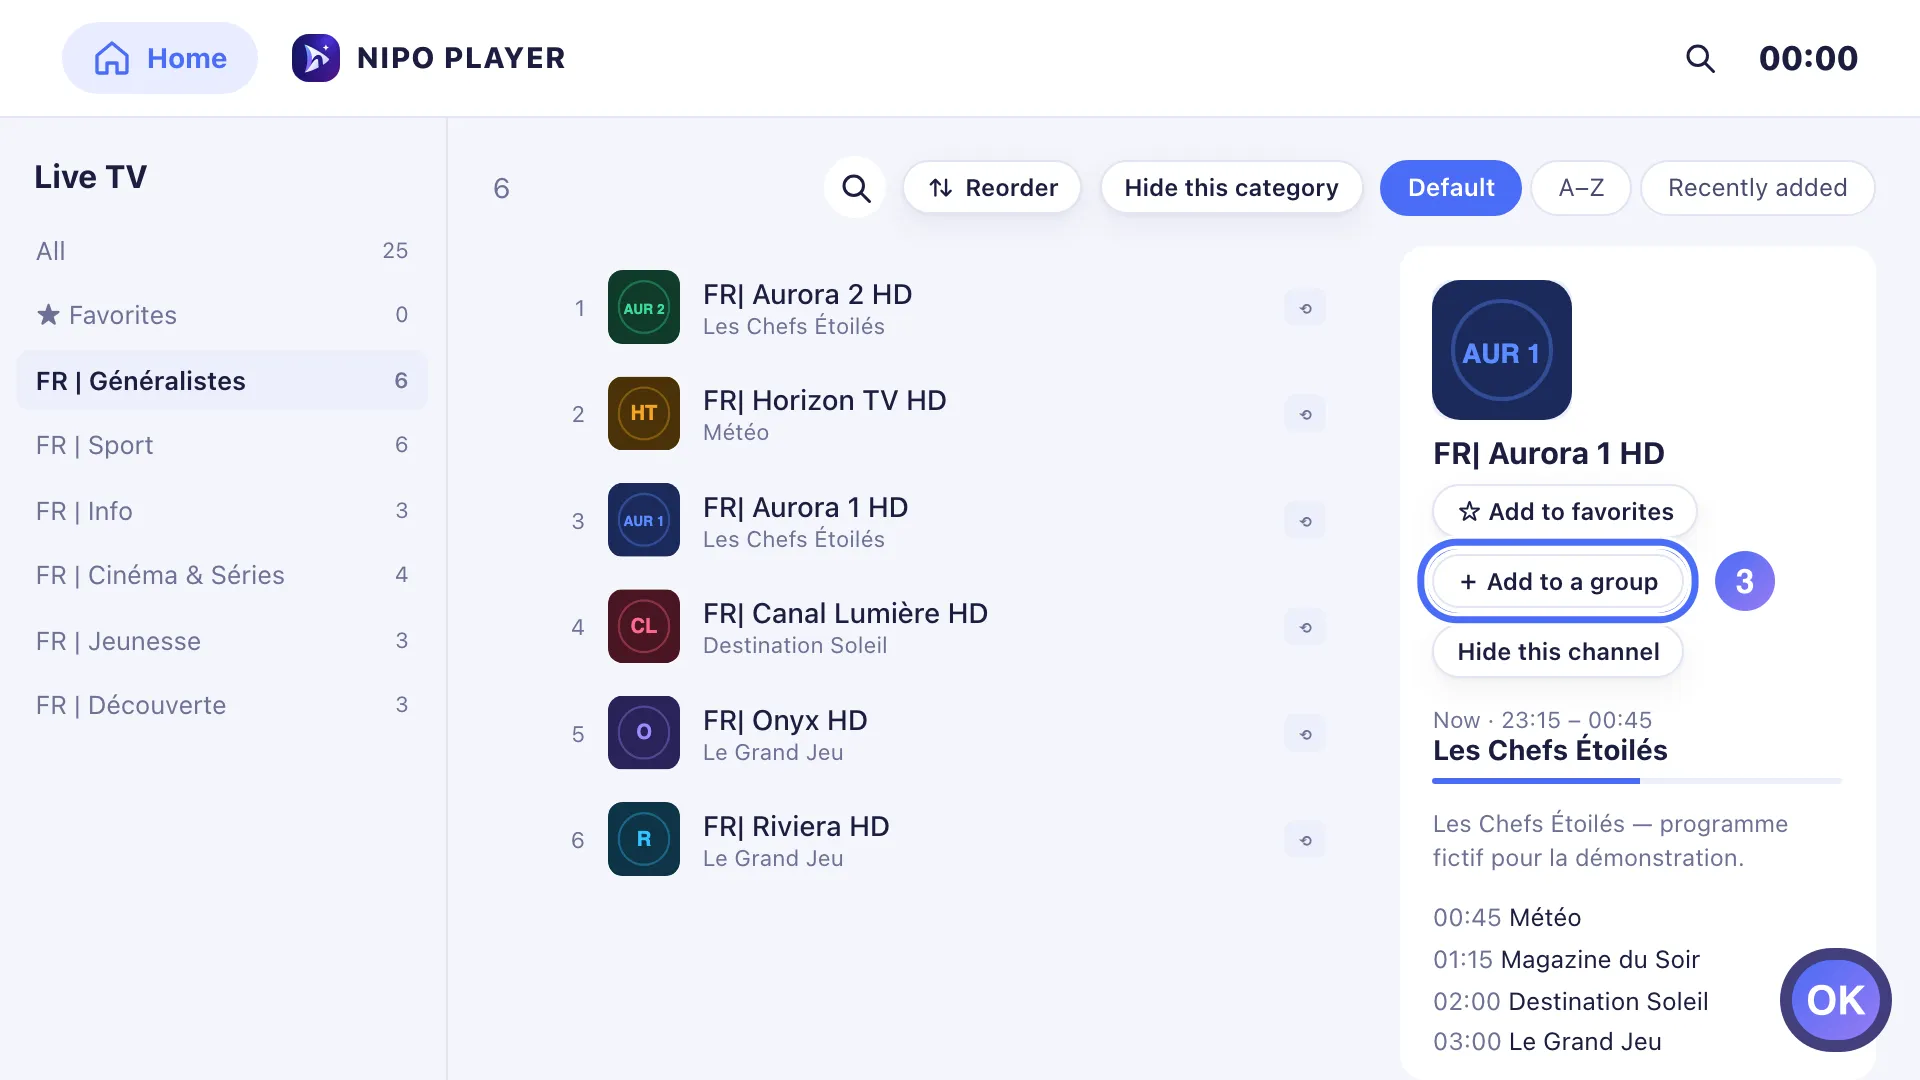The image size is (1920, 1080).
Task: Open FR | Jeunesse category
Action: [x=222, y=641]
